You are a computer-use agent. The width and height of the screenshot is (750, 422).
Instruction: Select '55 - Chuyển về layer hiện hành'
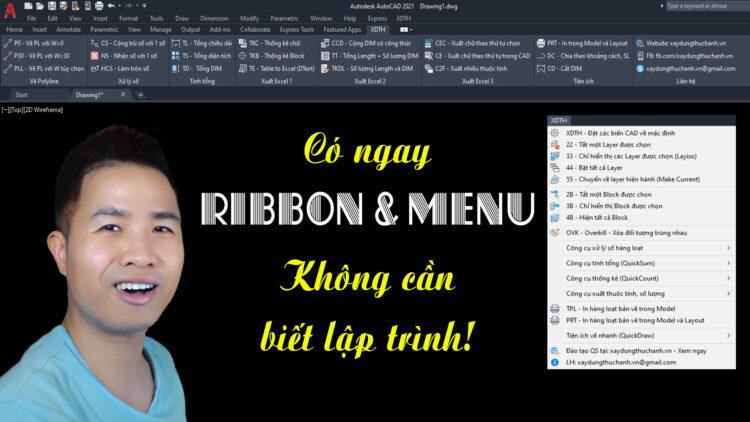pos(641,179)
